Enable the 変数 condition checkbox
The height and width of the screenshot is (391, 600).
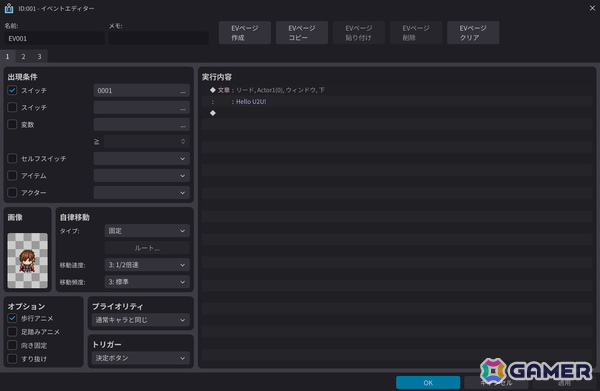click(x=12, y=124)
